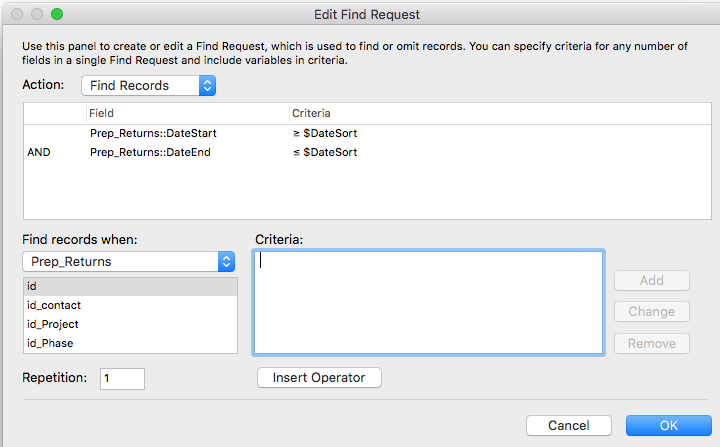Click the Change button
The width and height of the screenshot is (720, 447).
(x=652, y=311)
